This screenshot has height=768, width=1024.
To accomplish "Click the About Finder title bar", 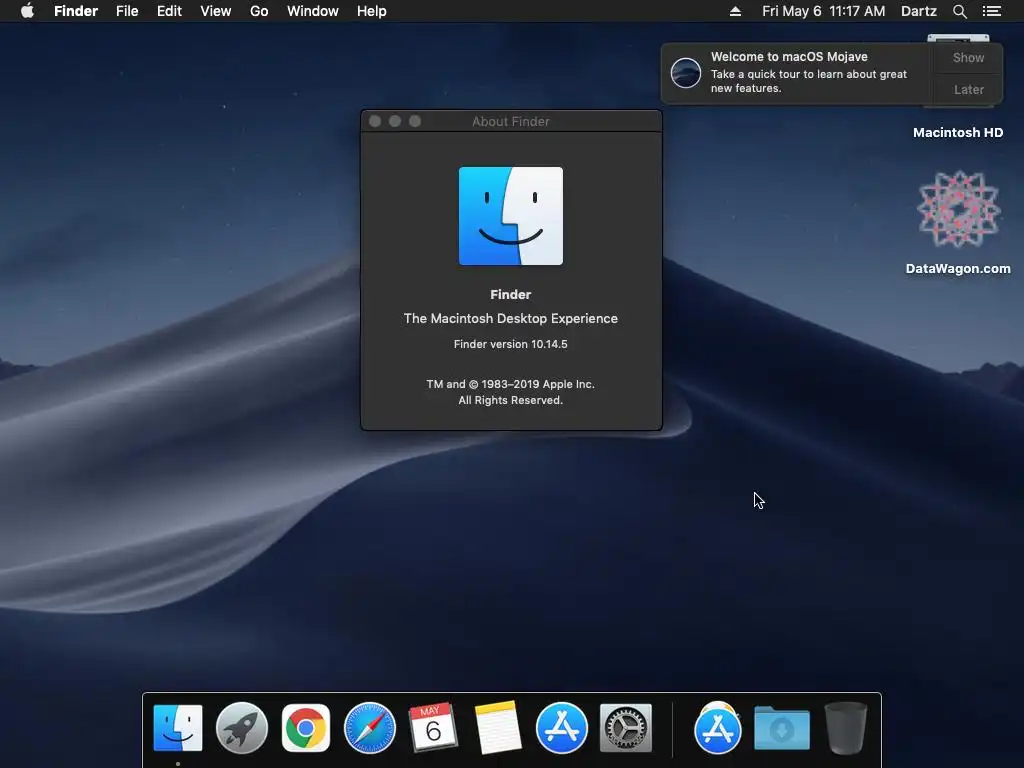I will pos(511,121).
